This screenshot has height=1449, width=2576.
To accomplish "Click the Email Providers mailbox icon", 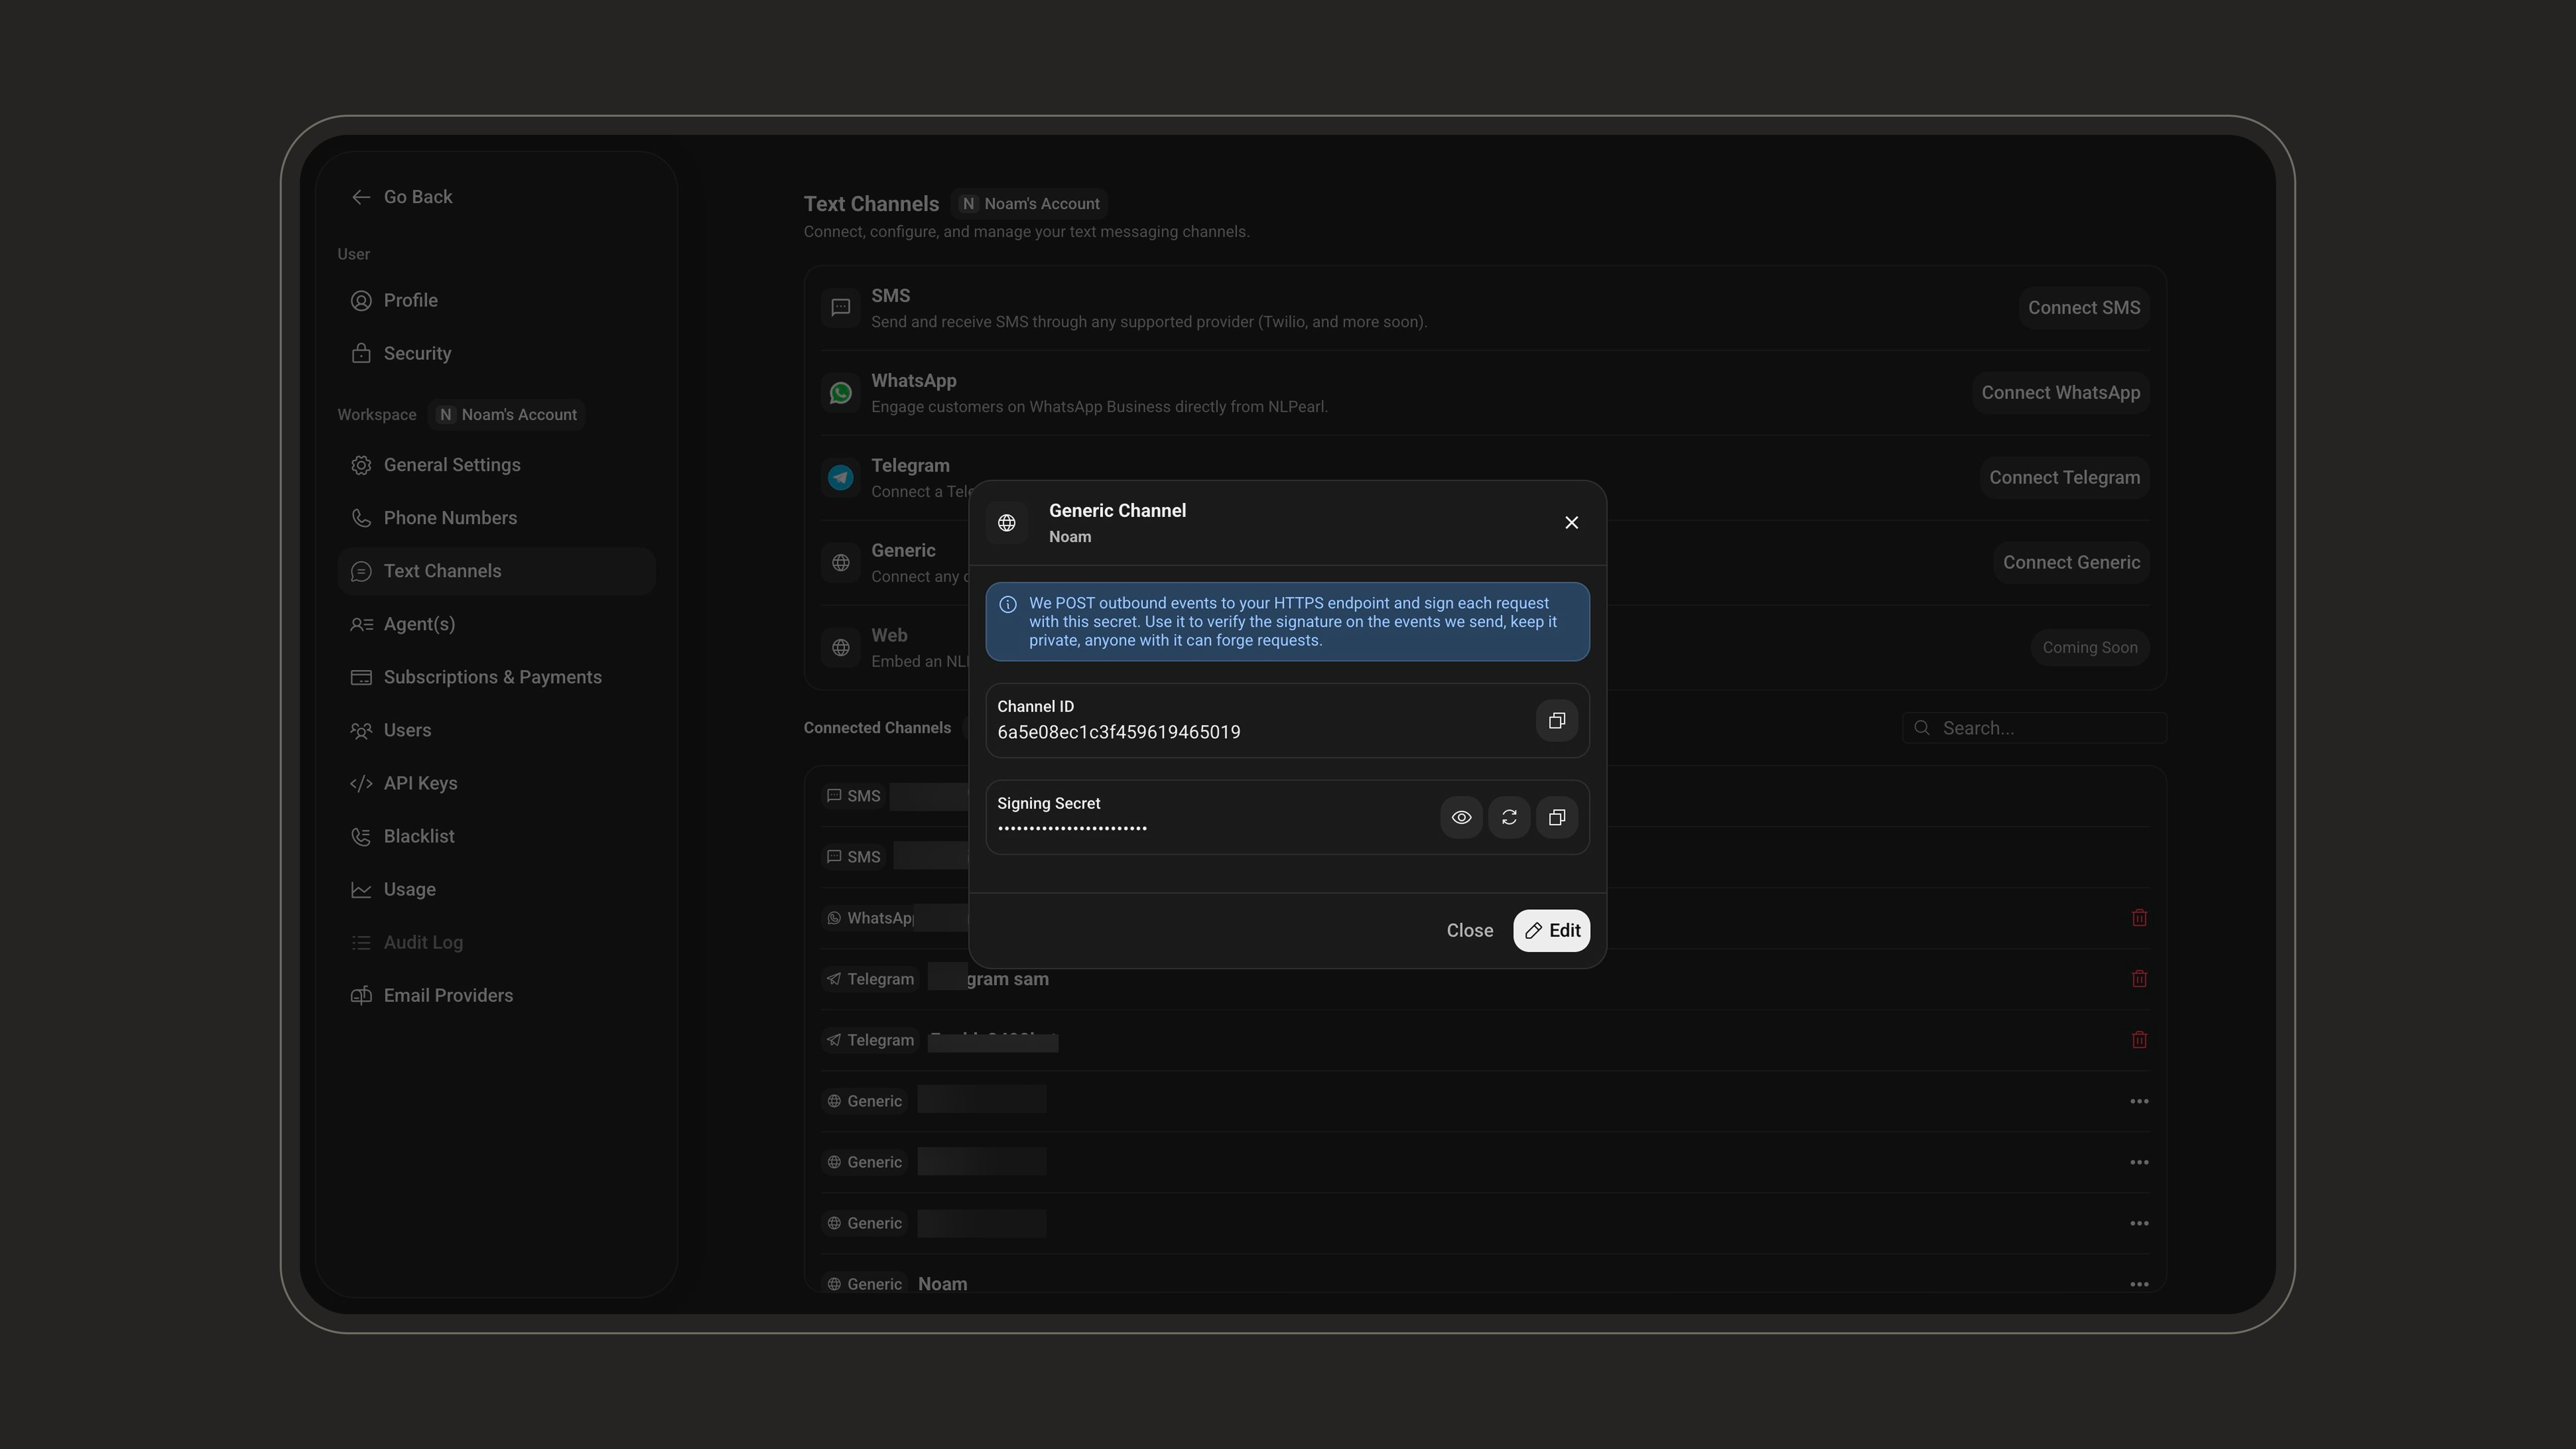I will point(361,995).
